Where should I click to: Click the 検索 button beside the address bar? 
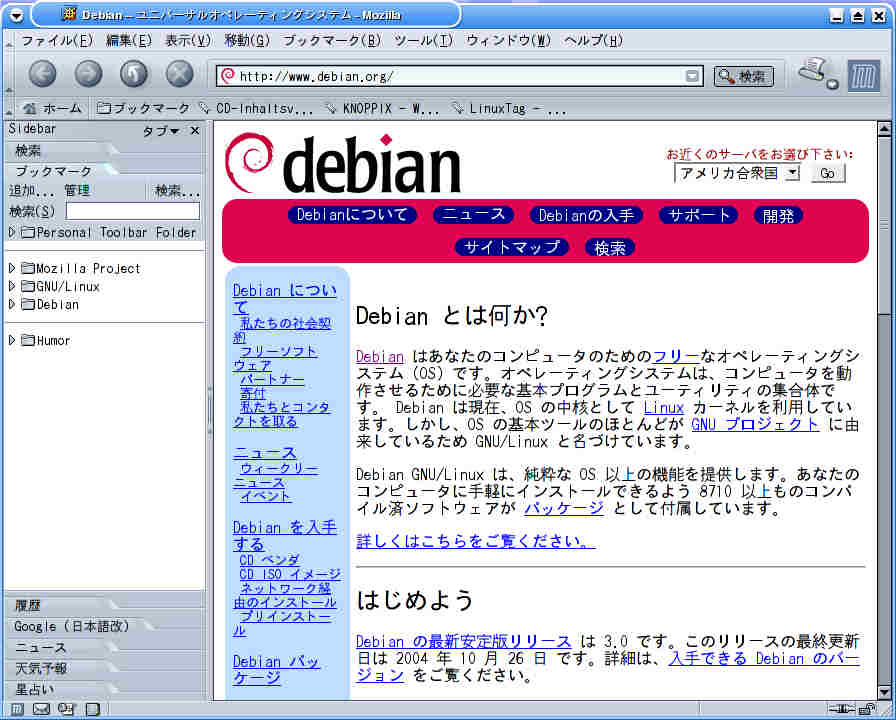click(743, 76)
